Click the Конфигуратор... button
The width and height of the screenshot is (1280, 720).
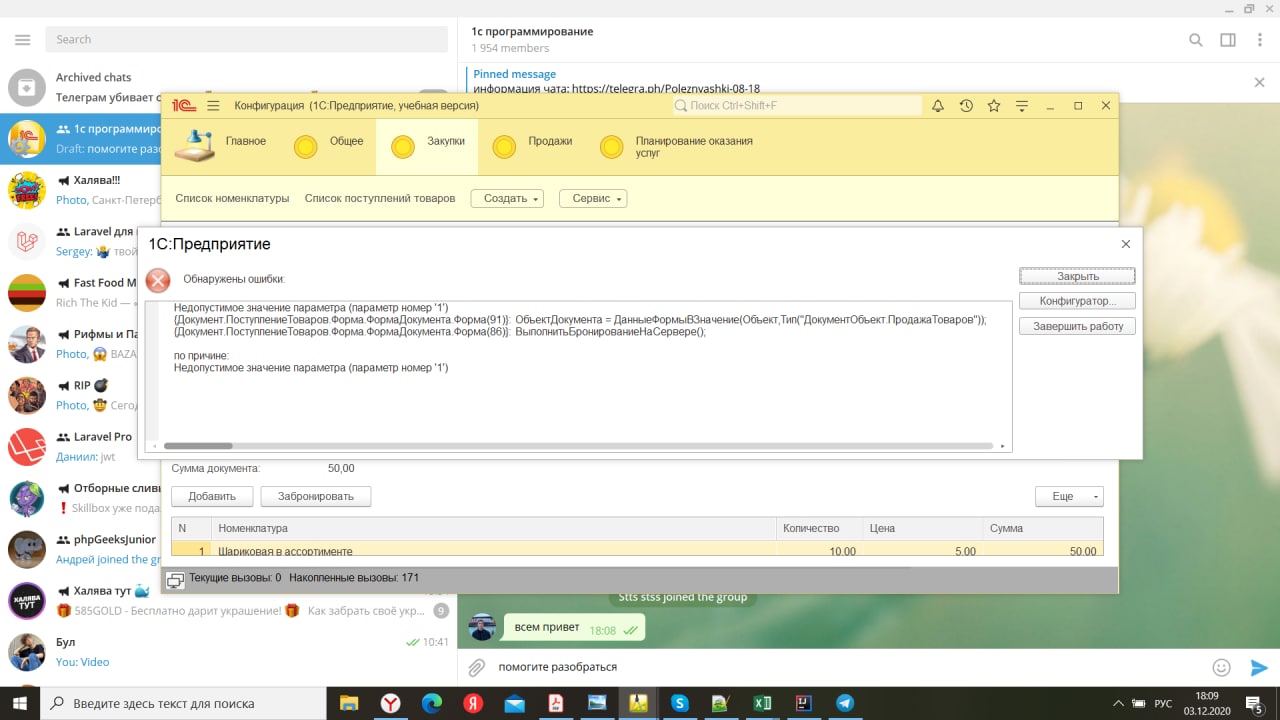[1077, 301]
